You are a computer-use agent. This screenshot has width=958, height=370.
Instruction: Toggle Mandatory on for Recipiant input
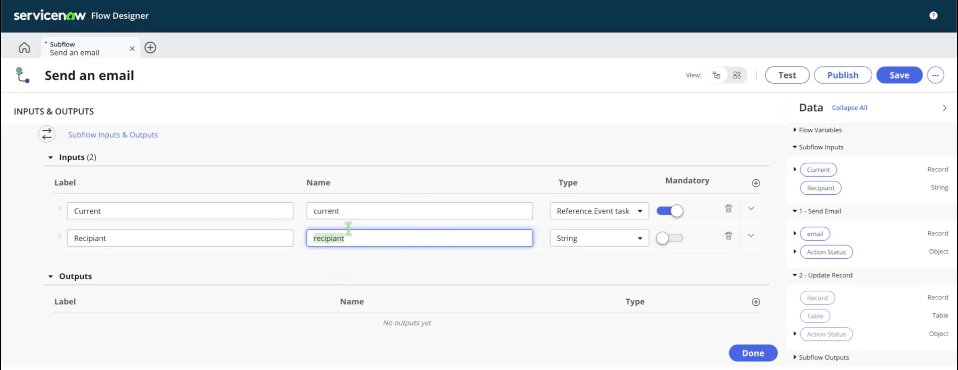point(670,238)
